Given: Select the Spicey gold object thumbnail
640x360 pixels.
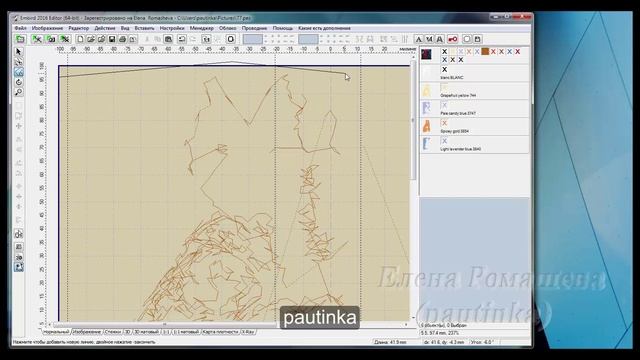Looking at the screenshot, I should 427,126.
